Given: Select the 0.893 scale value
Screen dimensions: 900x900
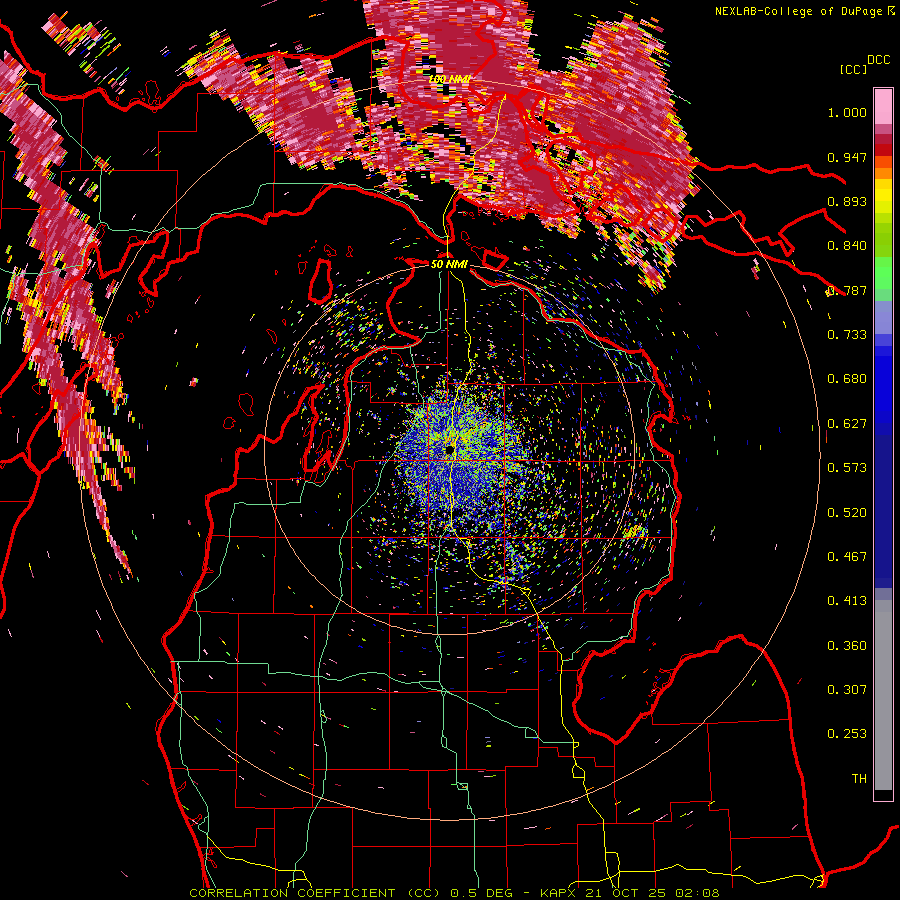Looking at the screenshot, I should click(847, 201).
